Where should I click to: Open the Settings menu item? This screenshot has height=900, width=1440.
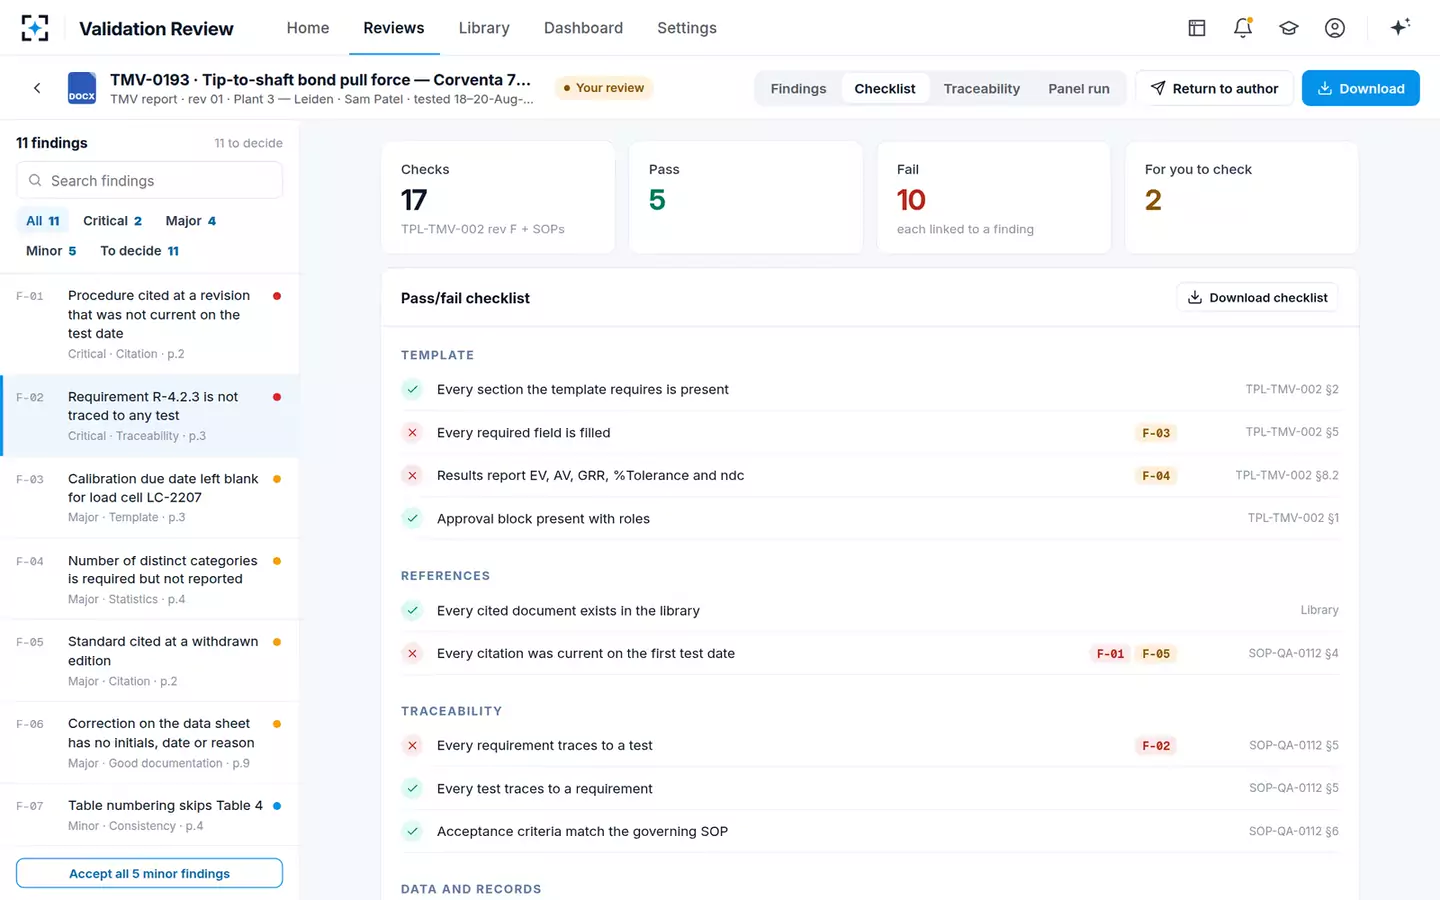[x=687, y=28]
